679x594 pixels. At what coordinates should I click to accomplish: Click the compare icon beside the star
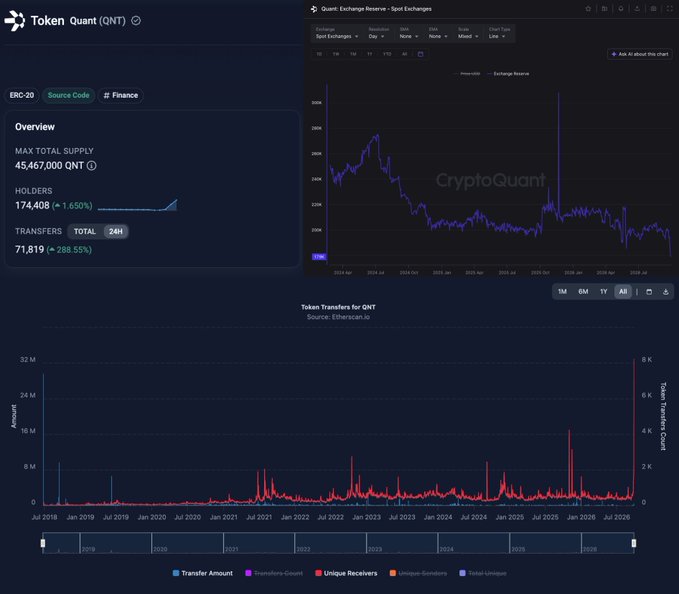(605, 9)
